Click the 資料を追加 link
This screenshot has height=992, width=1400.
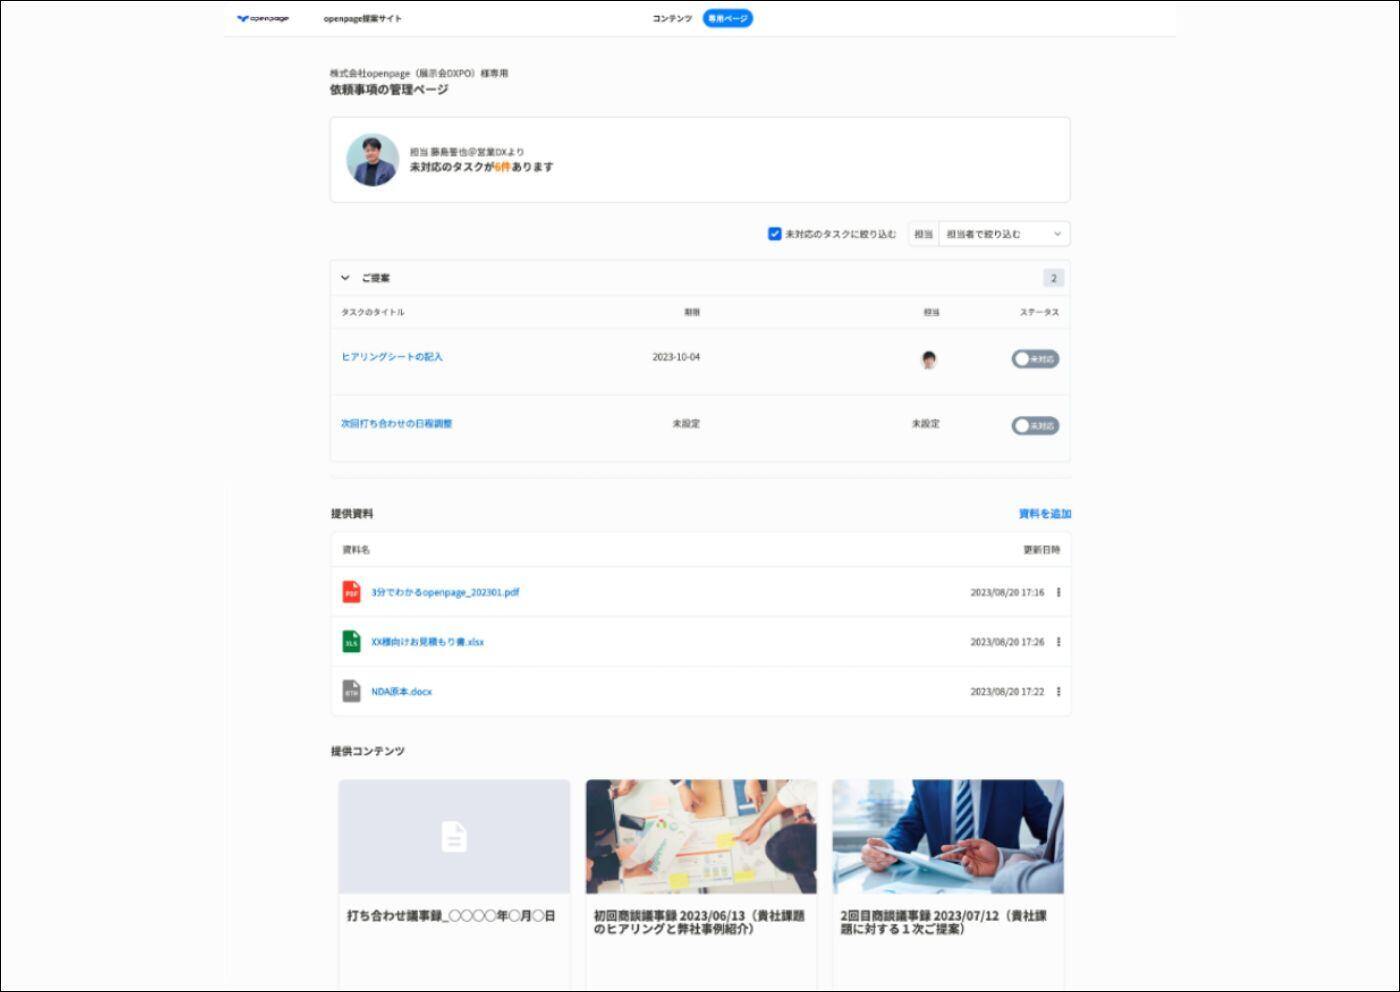tap(1044, 514)
